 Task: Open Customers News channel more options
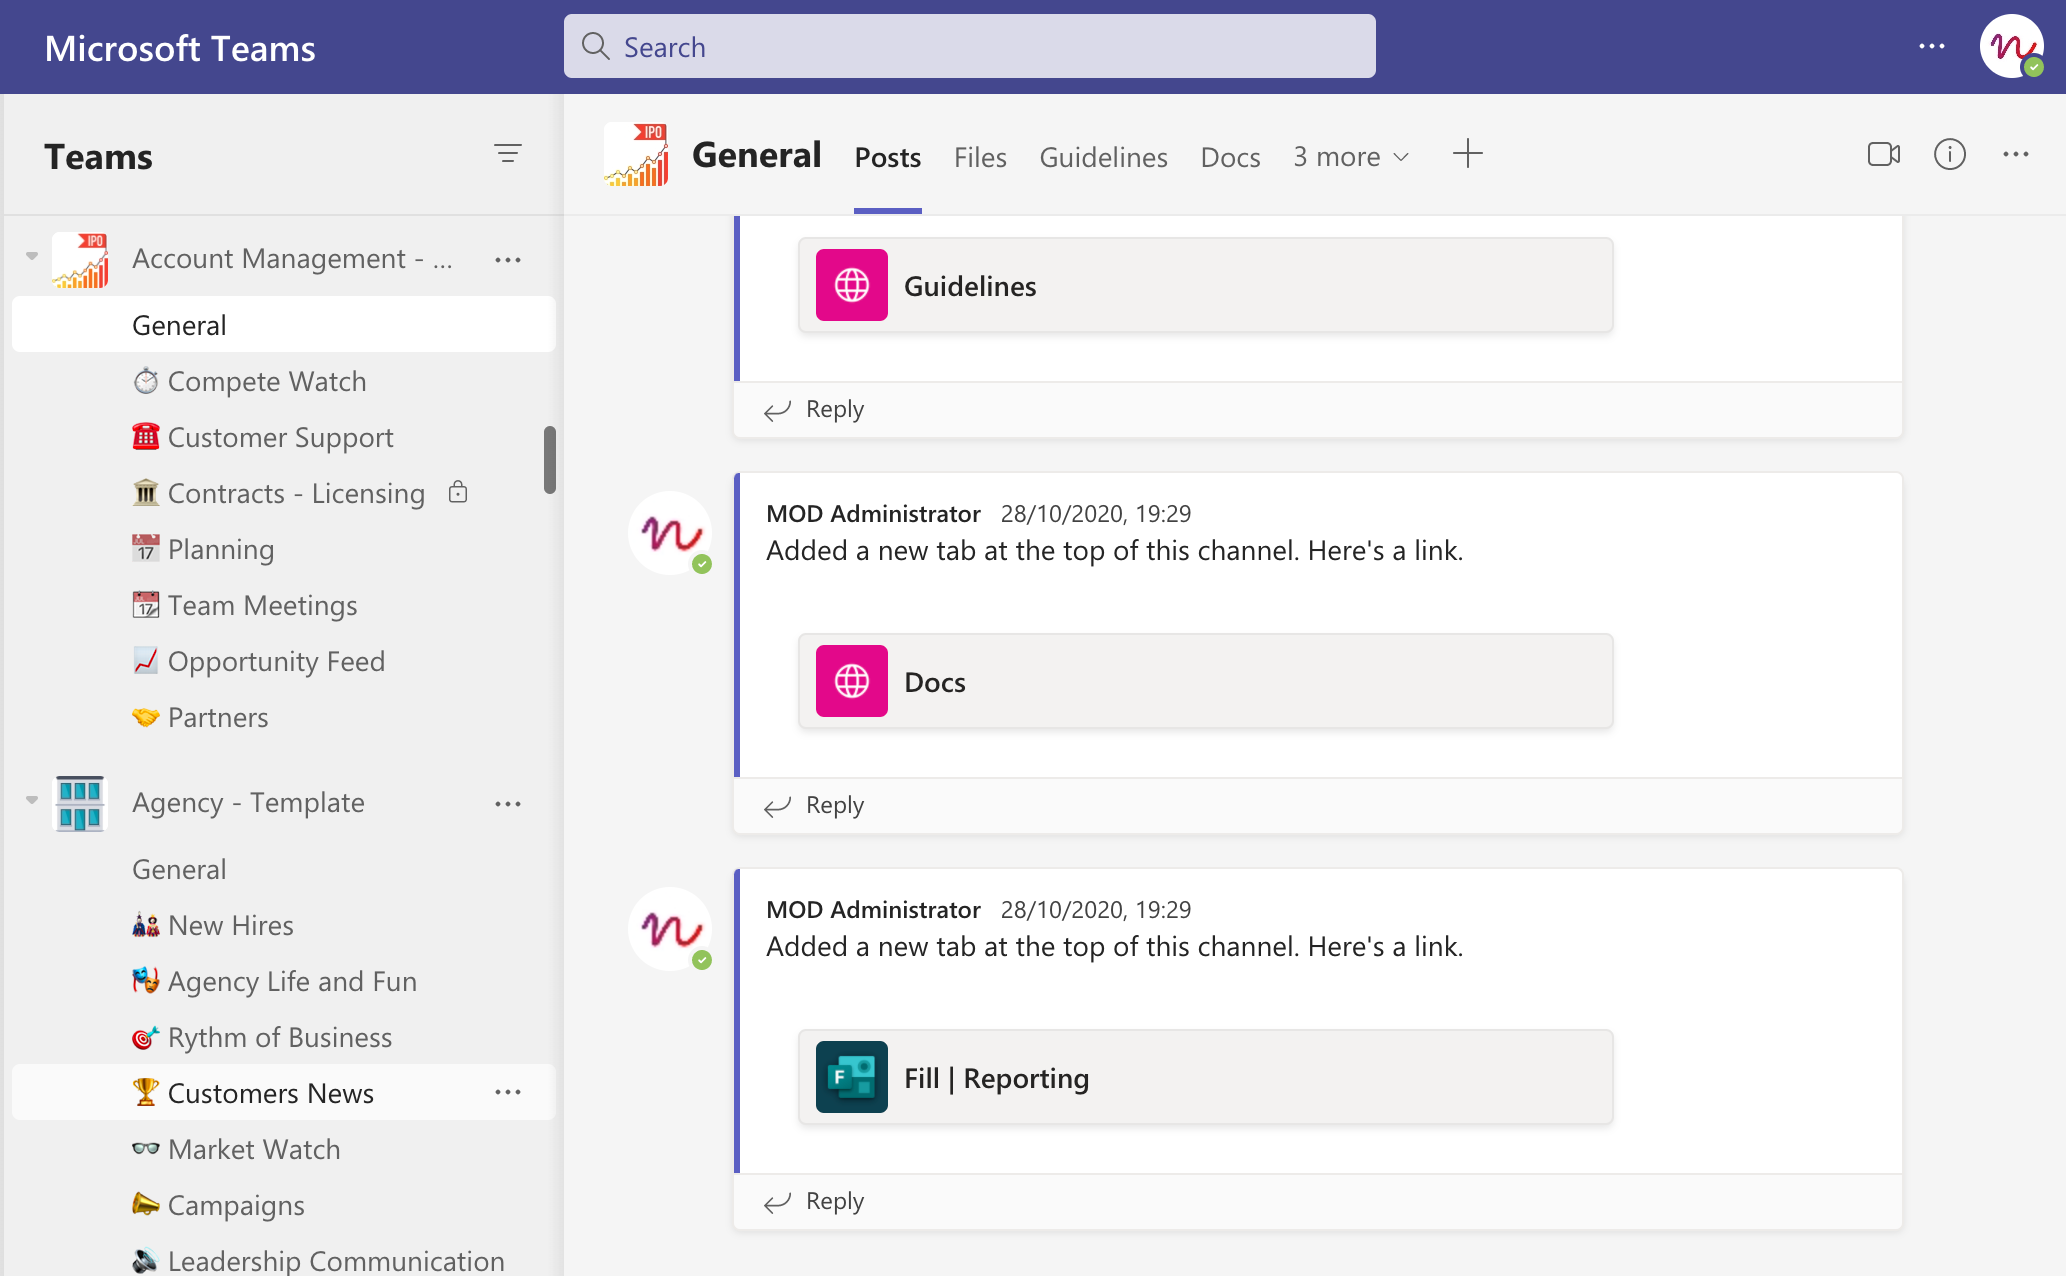pos(508,1092)
